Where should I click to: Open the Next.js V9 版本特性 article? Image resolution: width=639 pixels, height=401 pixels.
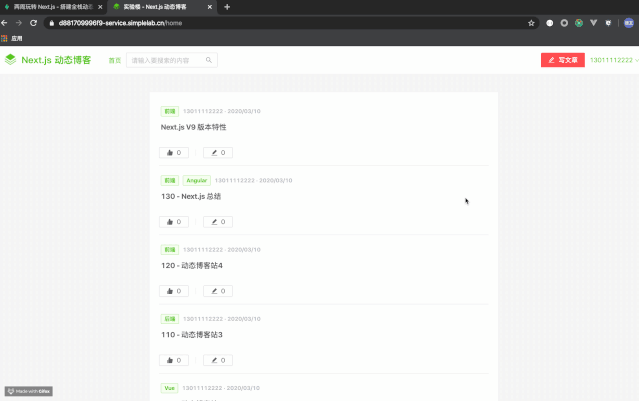(193, 127)
